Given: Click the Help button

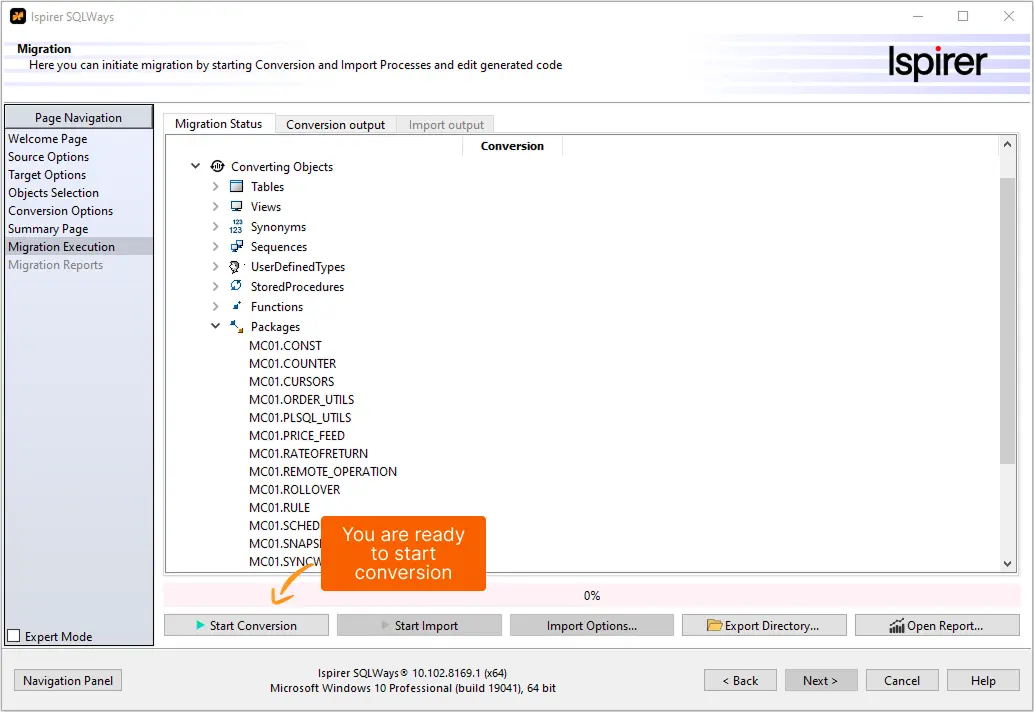Looking at the screenshot, I should click(x=983, y=680).
